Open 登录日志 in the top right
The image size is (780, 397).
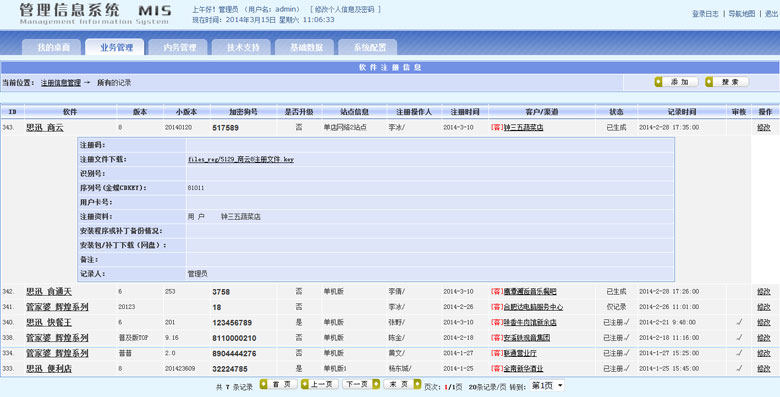[x=705, y=14]
